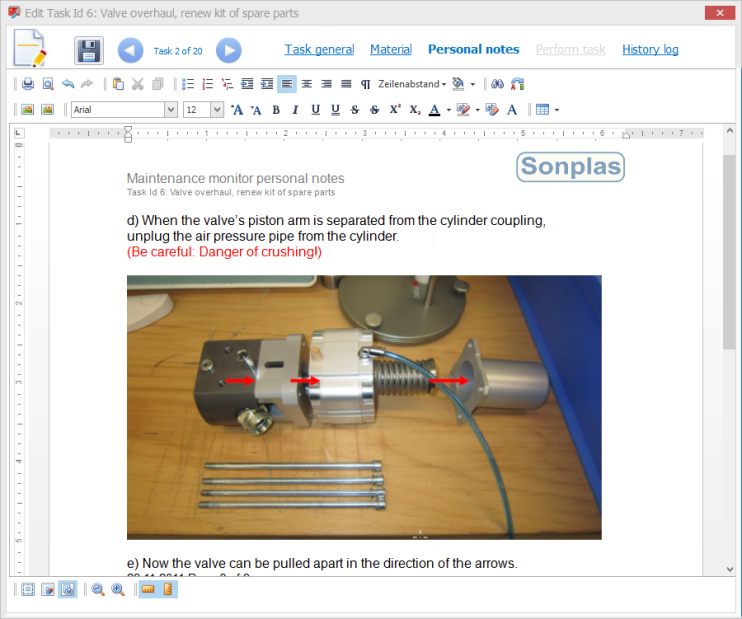Click the zoom in magnifier icon
This screenshot has width=742, height=619.
(118, 590)
